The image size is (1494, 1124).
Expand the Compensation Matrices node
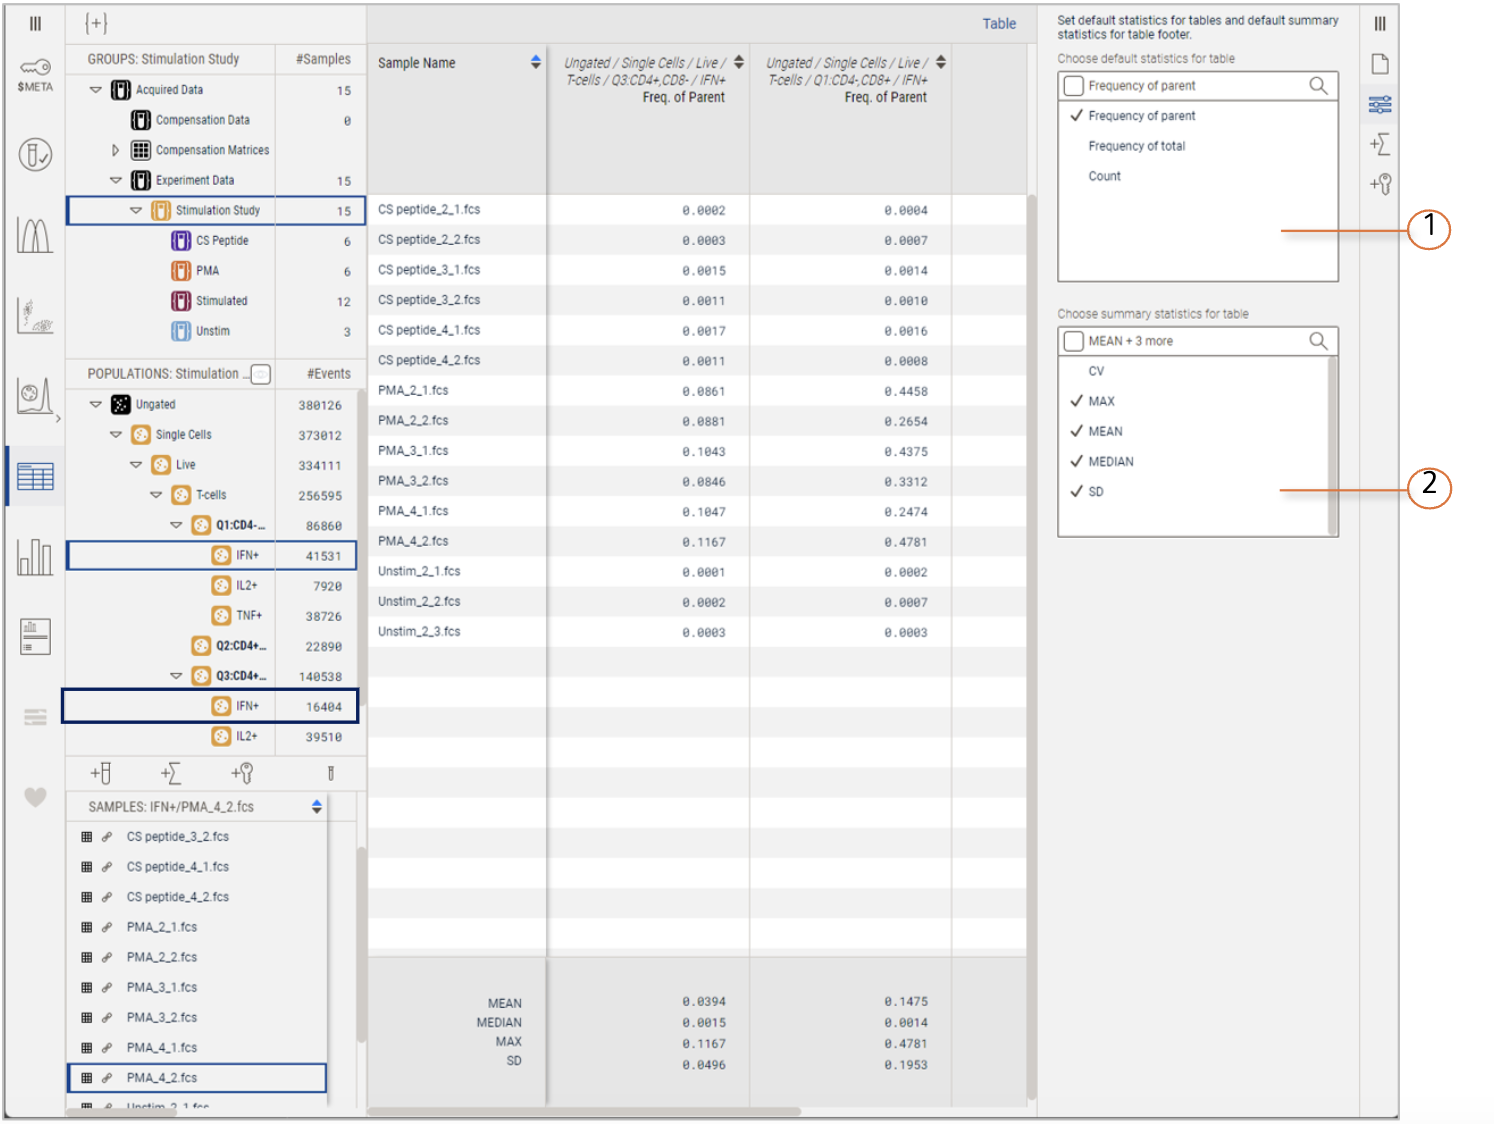pyautogui.click(x=116, y=151)
